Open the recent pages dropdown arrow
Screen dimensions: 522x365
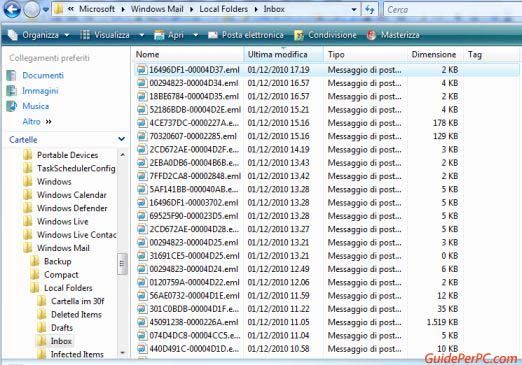(45, 10)
